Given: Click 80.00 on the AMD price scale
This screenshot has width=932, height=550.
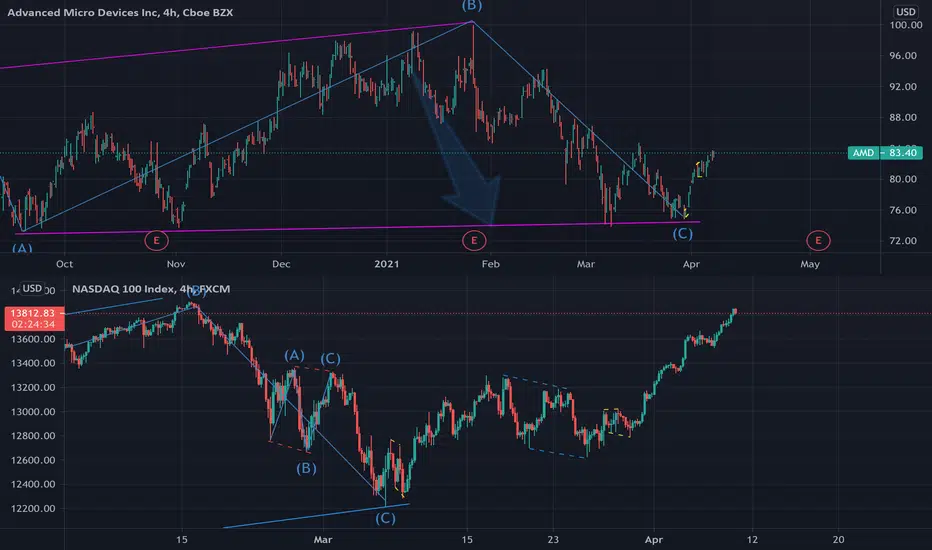Looking at the screenshot, I should [x=903, y=179].
